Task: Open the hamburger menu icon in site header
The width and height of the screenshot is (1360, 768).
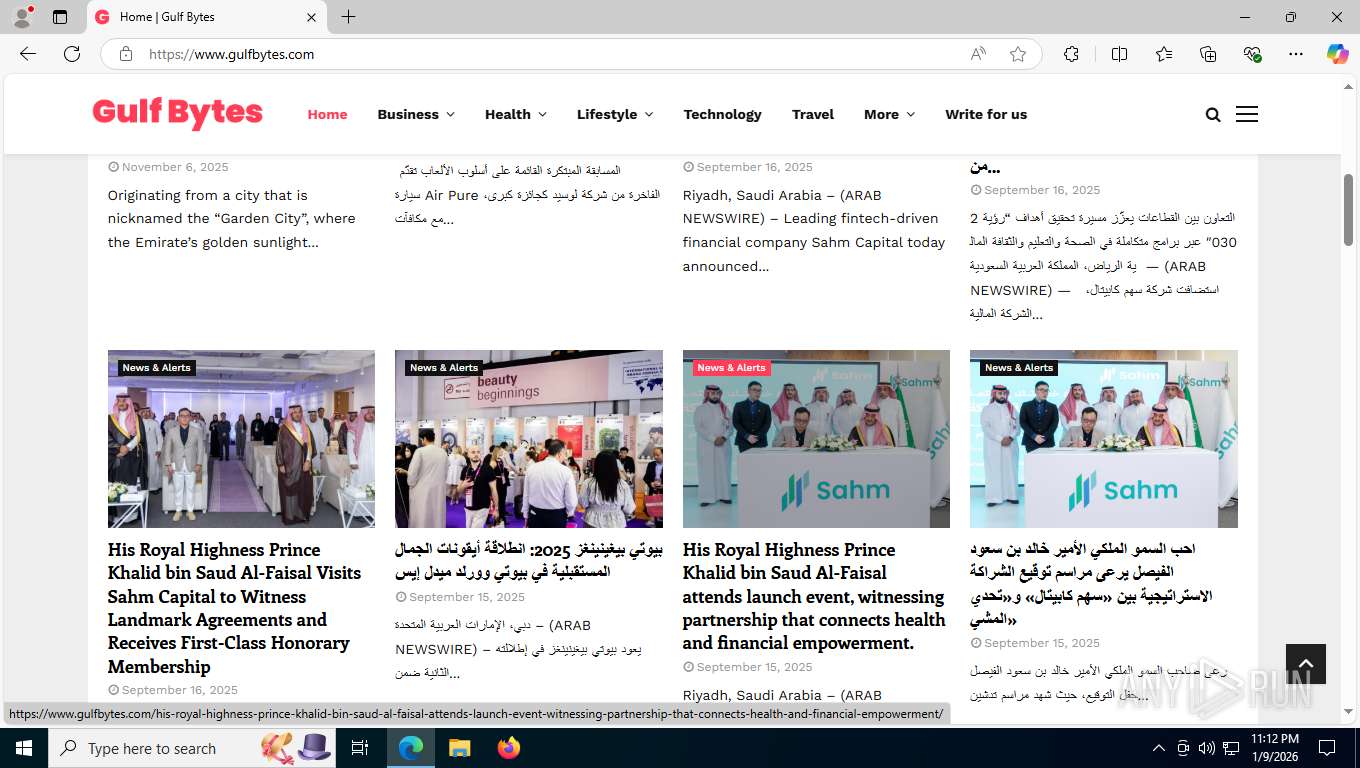Action: [x=1247, y=115]
